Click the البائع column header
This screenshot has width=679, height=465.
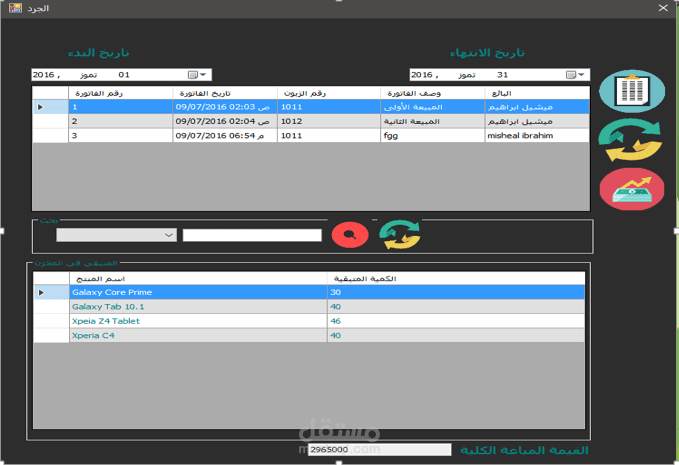(x=537, y=93)
